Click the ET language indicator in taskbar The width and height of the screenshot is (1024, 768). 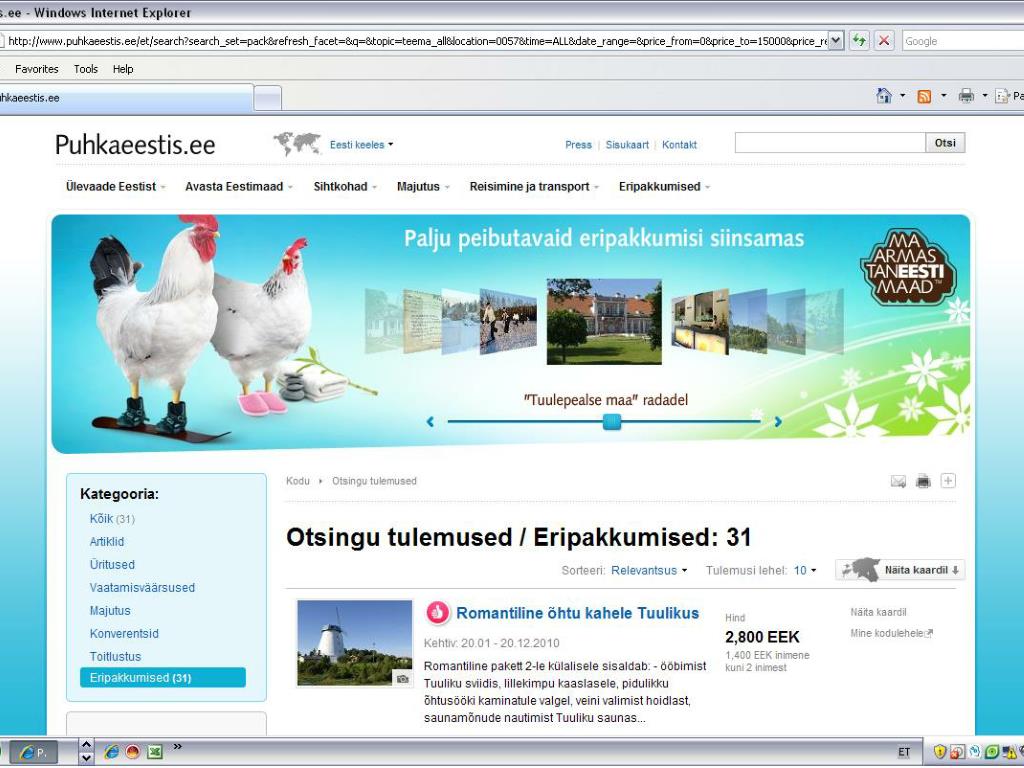[x=904, y=752]
